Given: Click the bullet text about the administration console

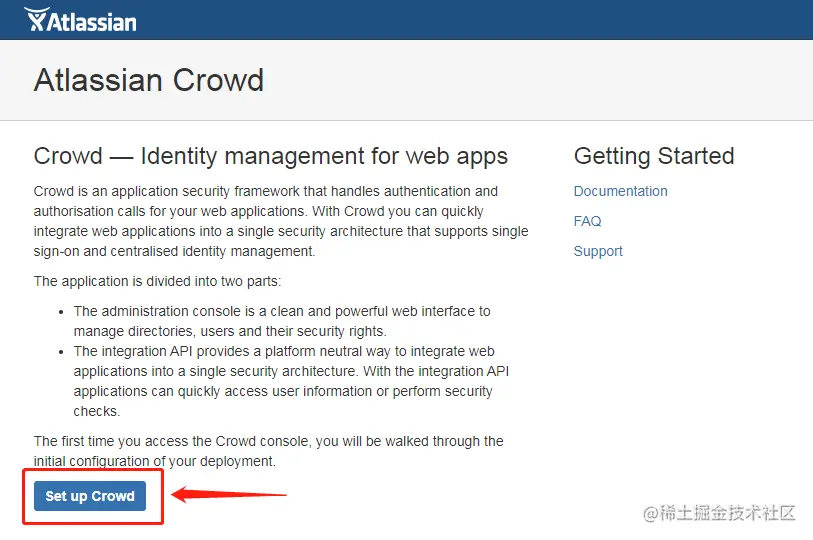Looking at the screenshot, I should [x=282, y=321].
